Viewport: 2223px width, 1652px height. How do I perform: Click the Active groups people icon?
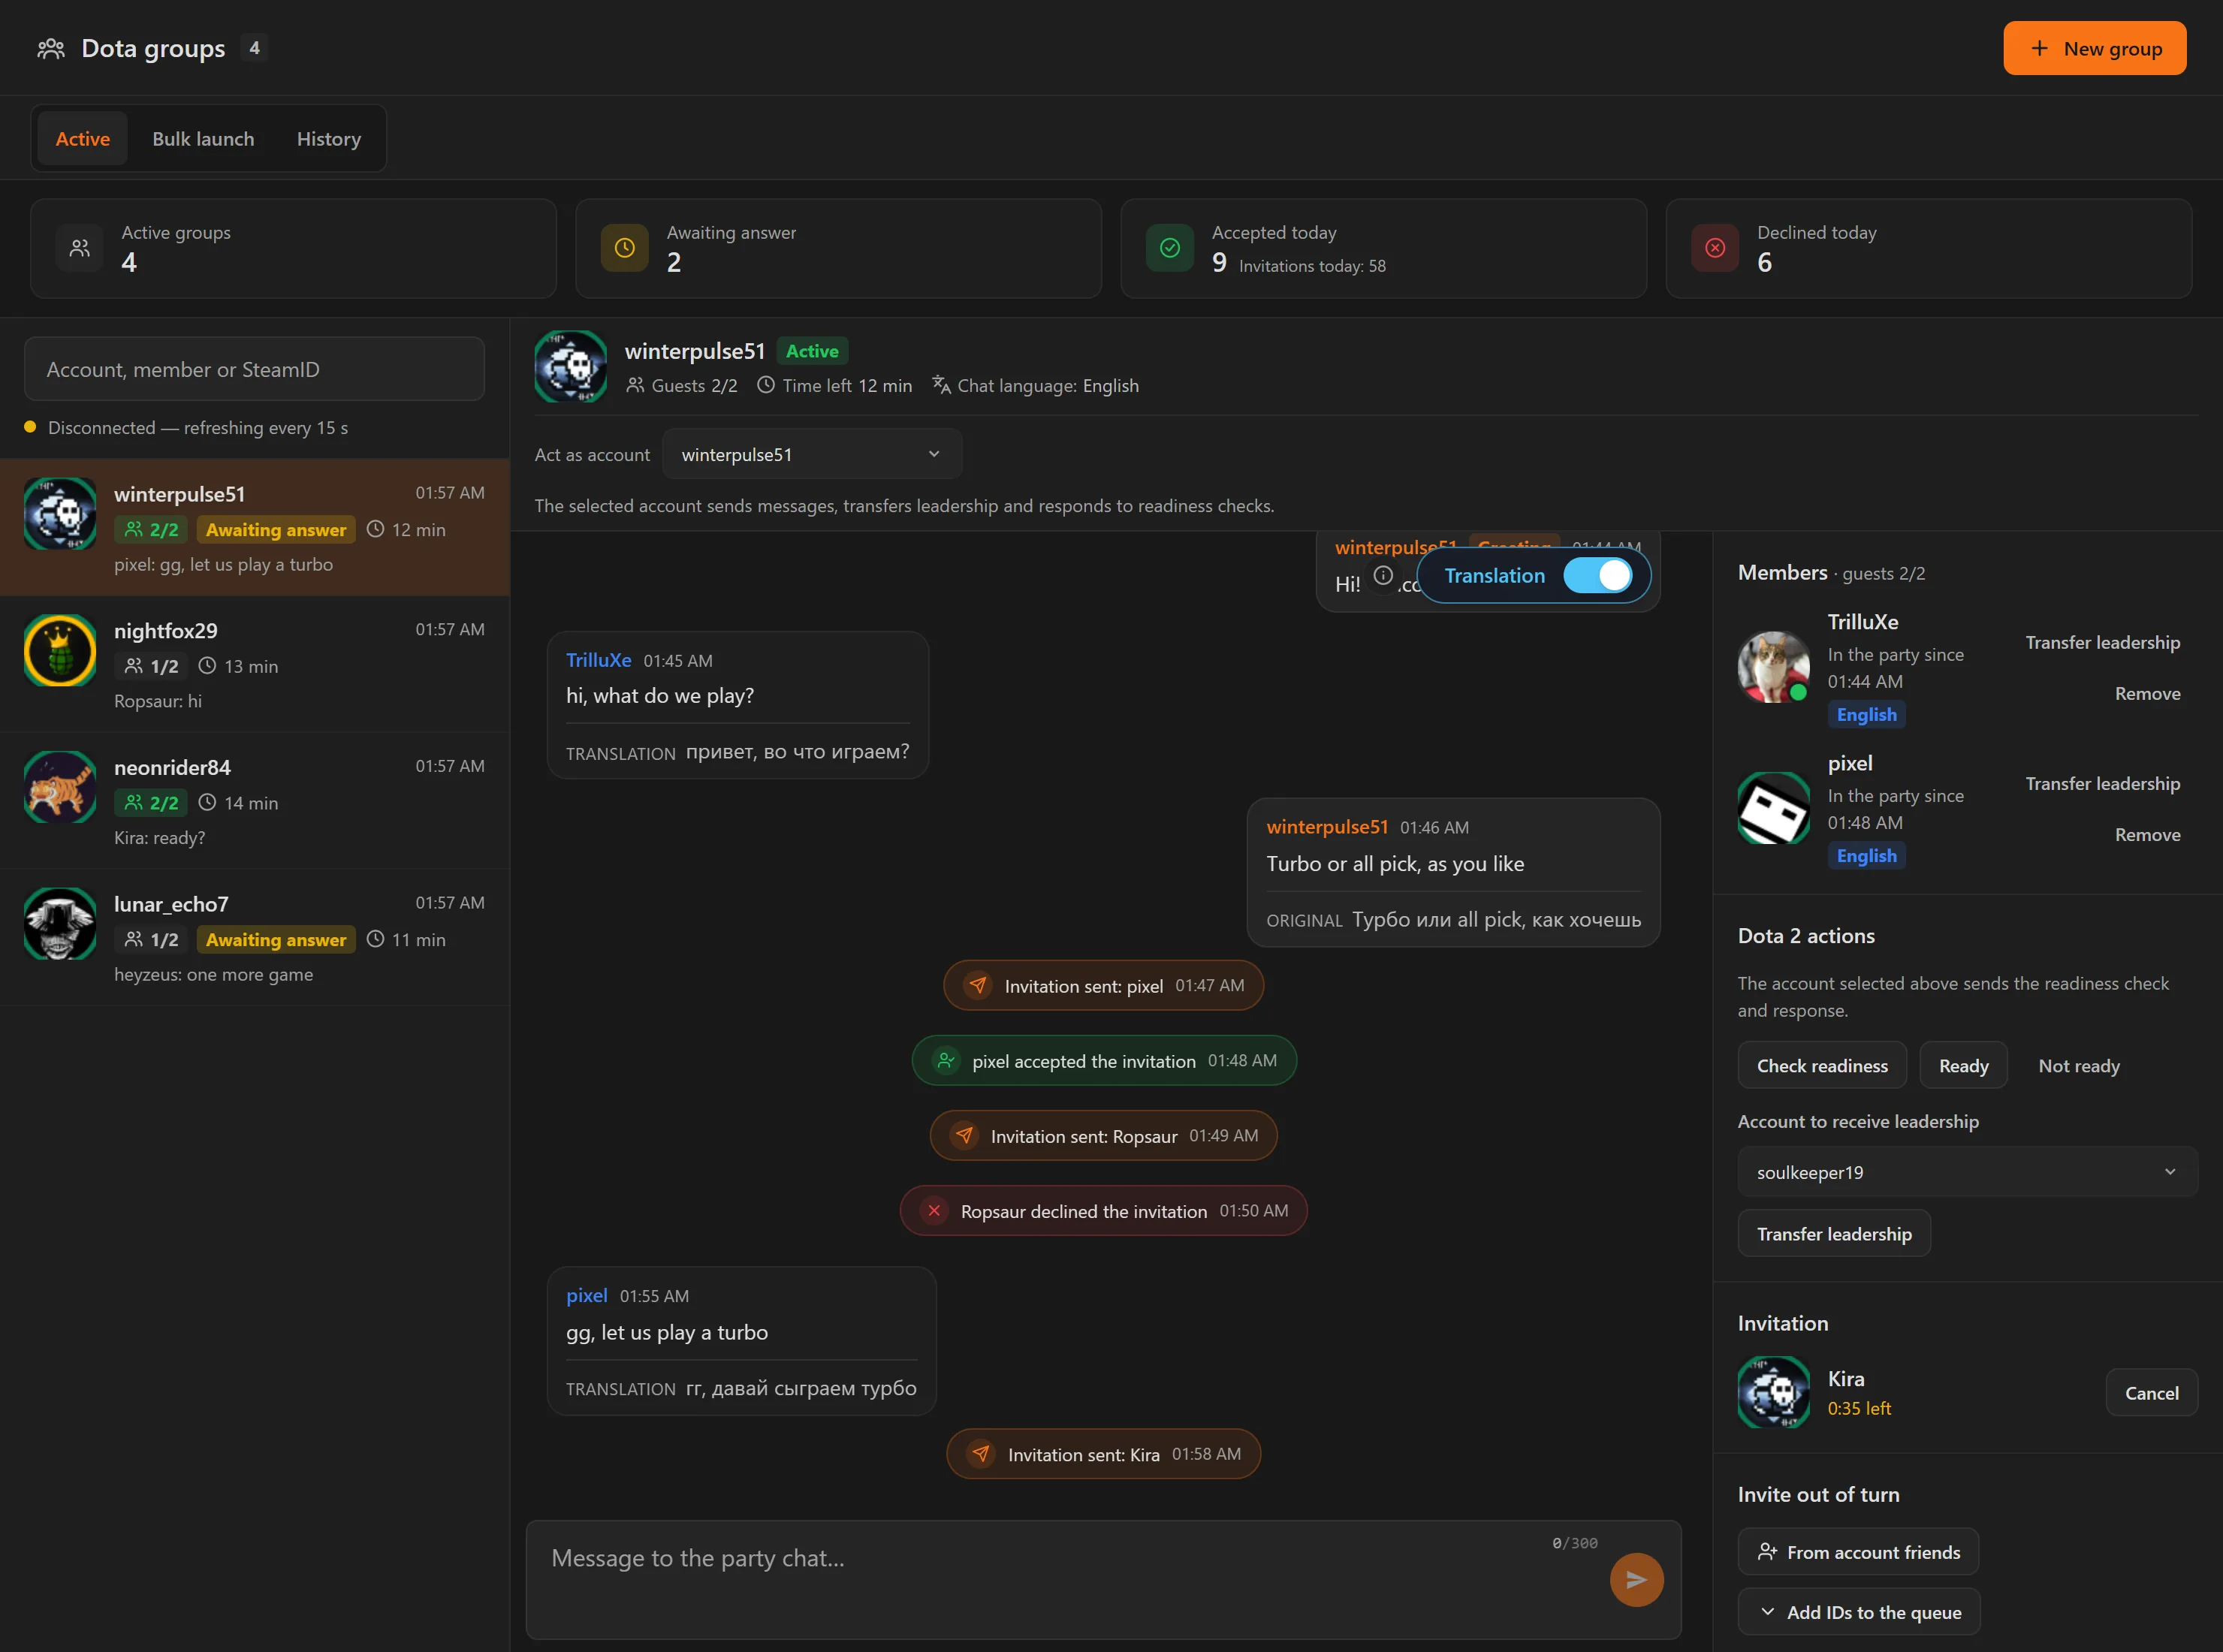click(80, 248)
